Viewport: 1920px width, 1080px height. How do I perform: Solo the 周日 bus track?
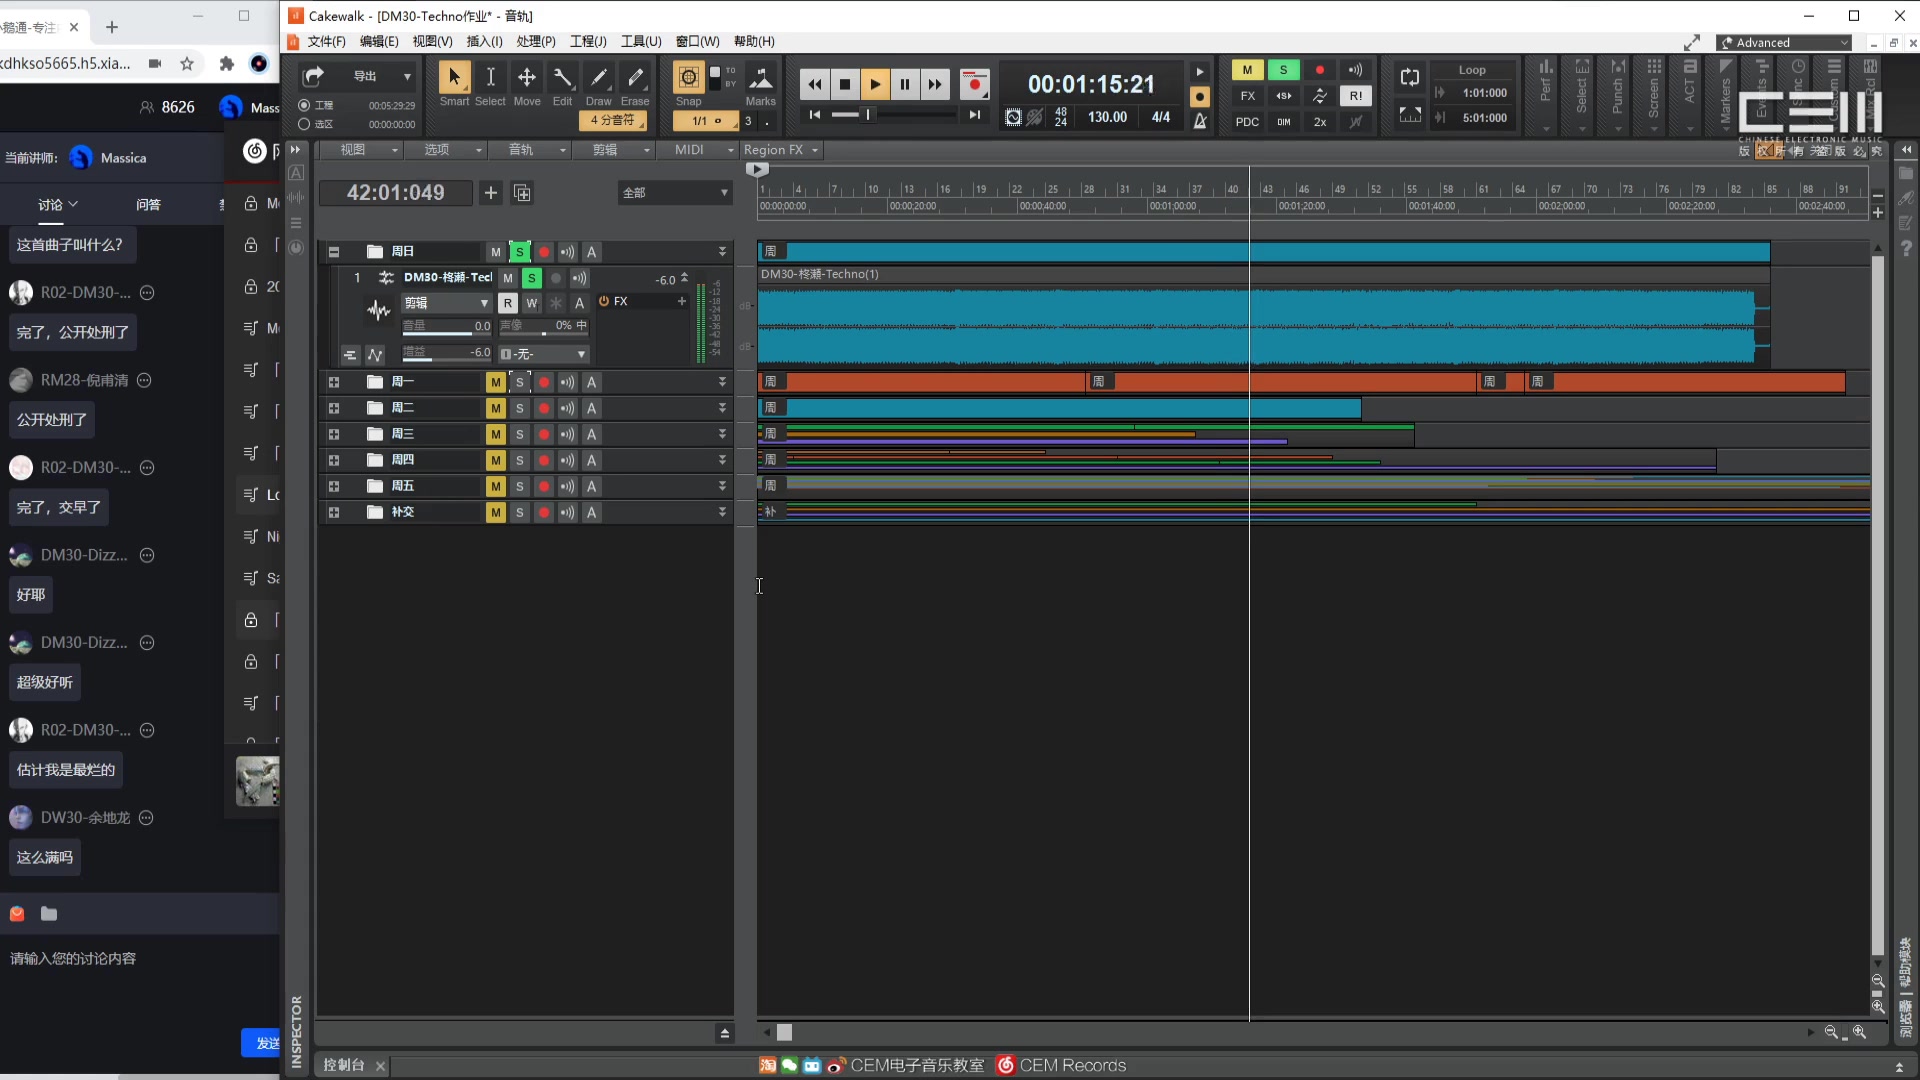click(520, 251)
